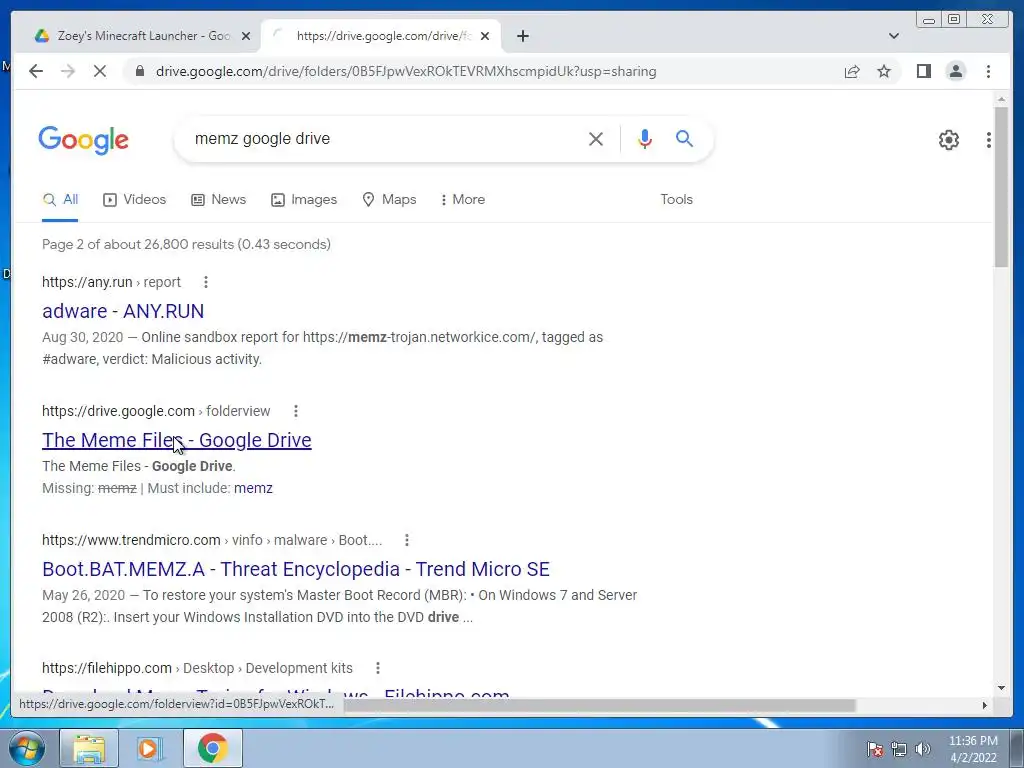The height and width of the screenshot is (768, 1024).
Task: Click the horizontal scrollbar thumb
Action: pyautogui.click(x=600, y=705)
